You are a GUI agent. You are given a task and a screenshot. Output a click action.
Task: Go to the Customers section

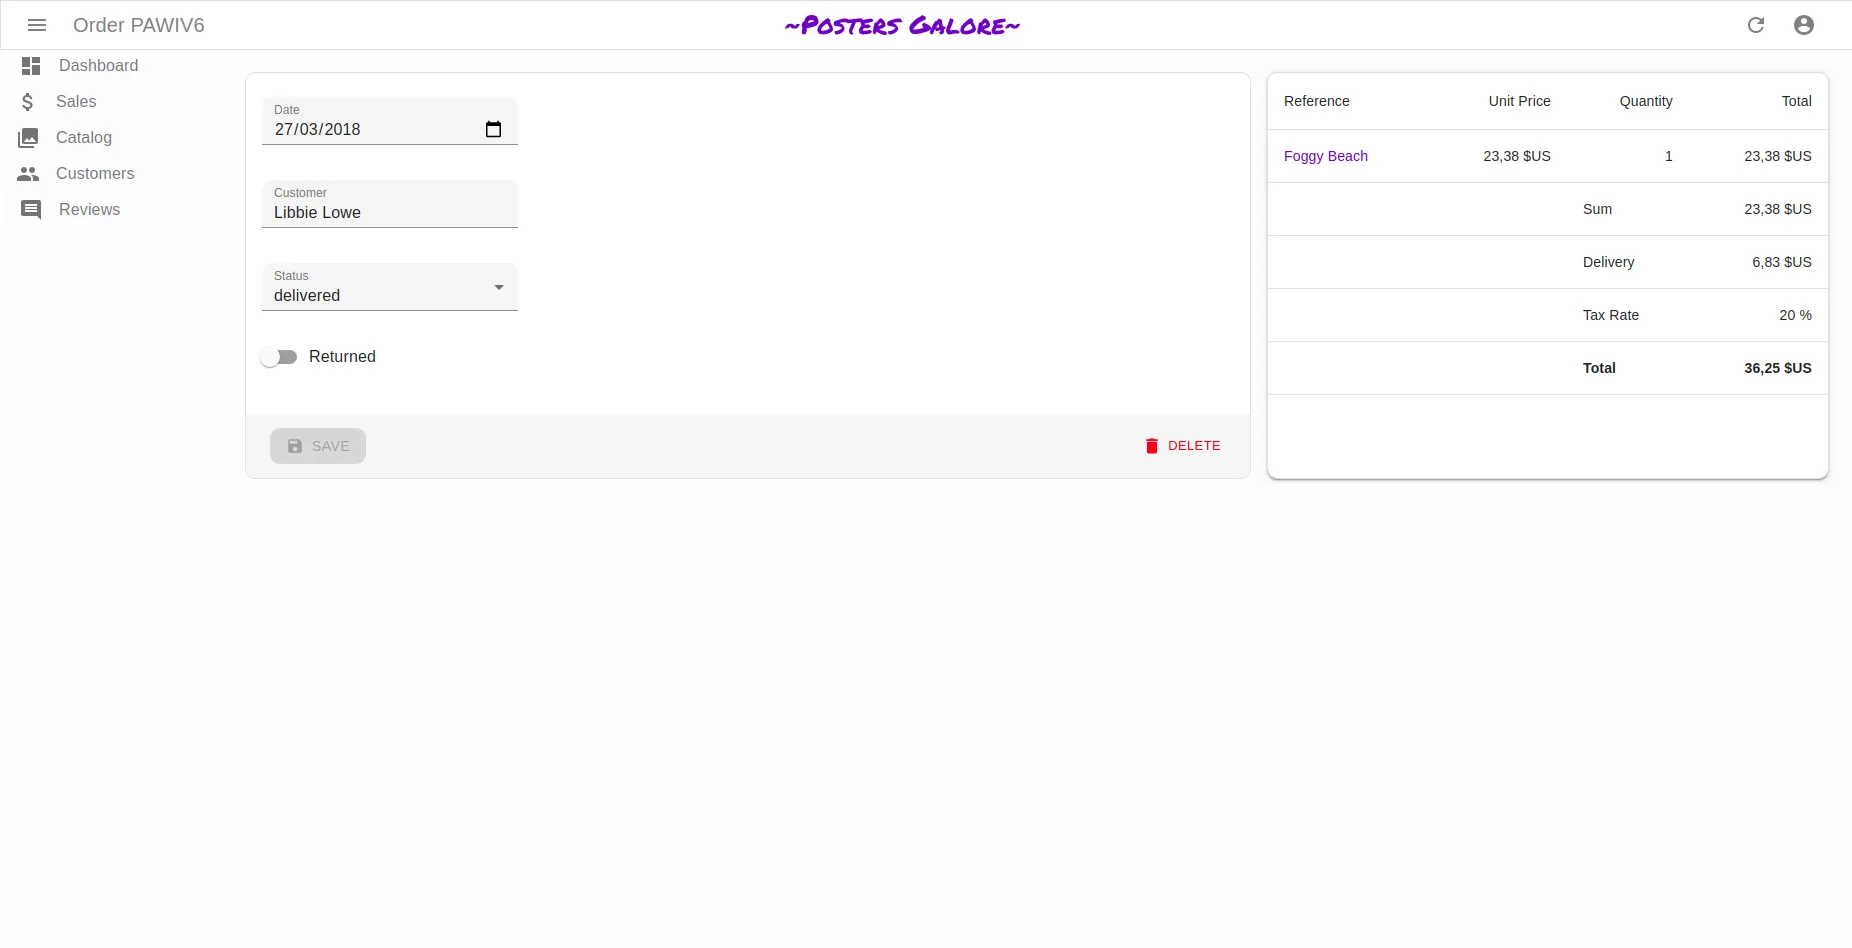(x=95, y=174)
